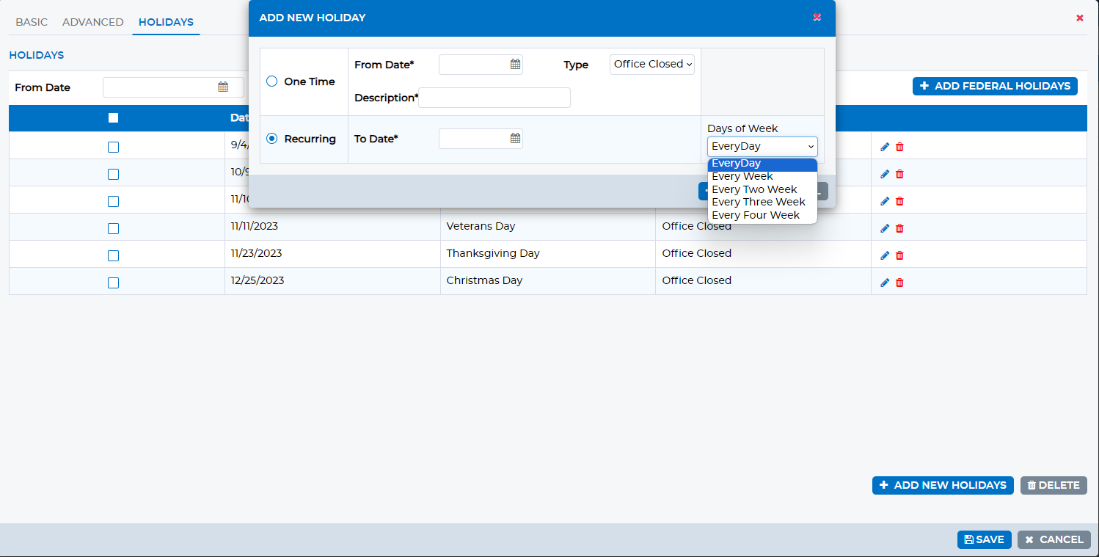Click Office Closed in Thanksgiving row
1099x557 pixels.
click(697, 253)
